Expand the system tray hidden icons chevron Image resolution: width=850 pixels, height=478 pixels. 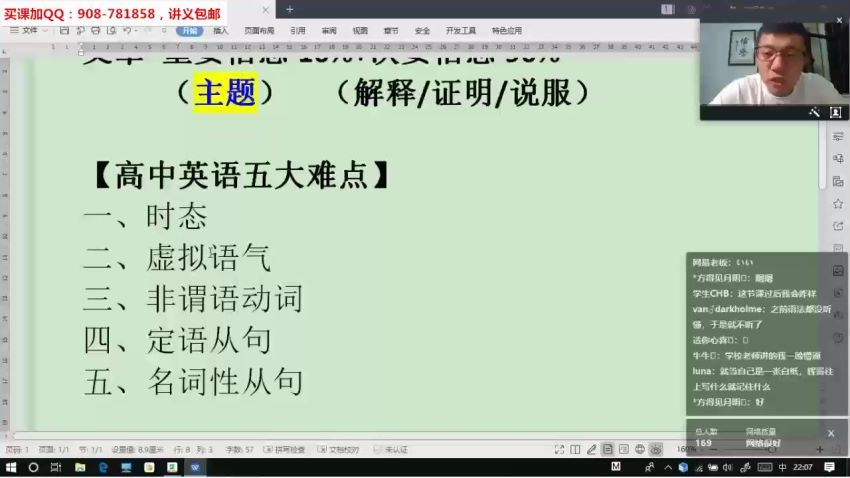[x=667, y=467]
